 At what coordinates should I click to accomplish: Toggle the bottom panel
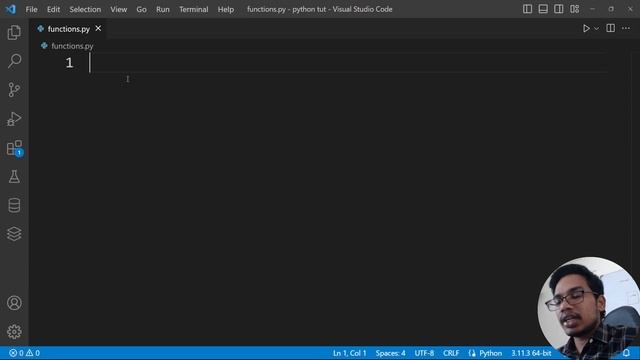pyautogui.click(x=543, y=9)
